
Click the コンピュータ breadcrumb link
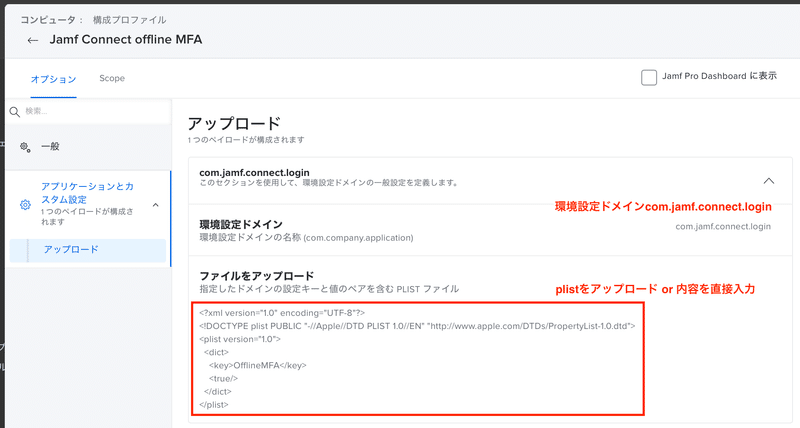[x=48, y=20]
